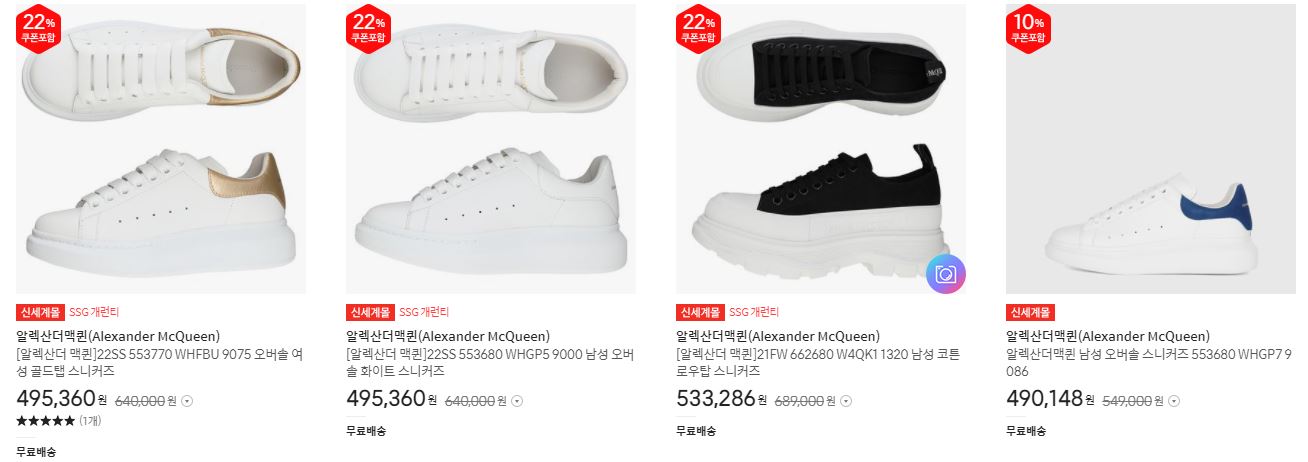Open the 21FW 662680 W4QK1 1320 product title
Screen dimensions: 1308x462
coord(820,362)
